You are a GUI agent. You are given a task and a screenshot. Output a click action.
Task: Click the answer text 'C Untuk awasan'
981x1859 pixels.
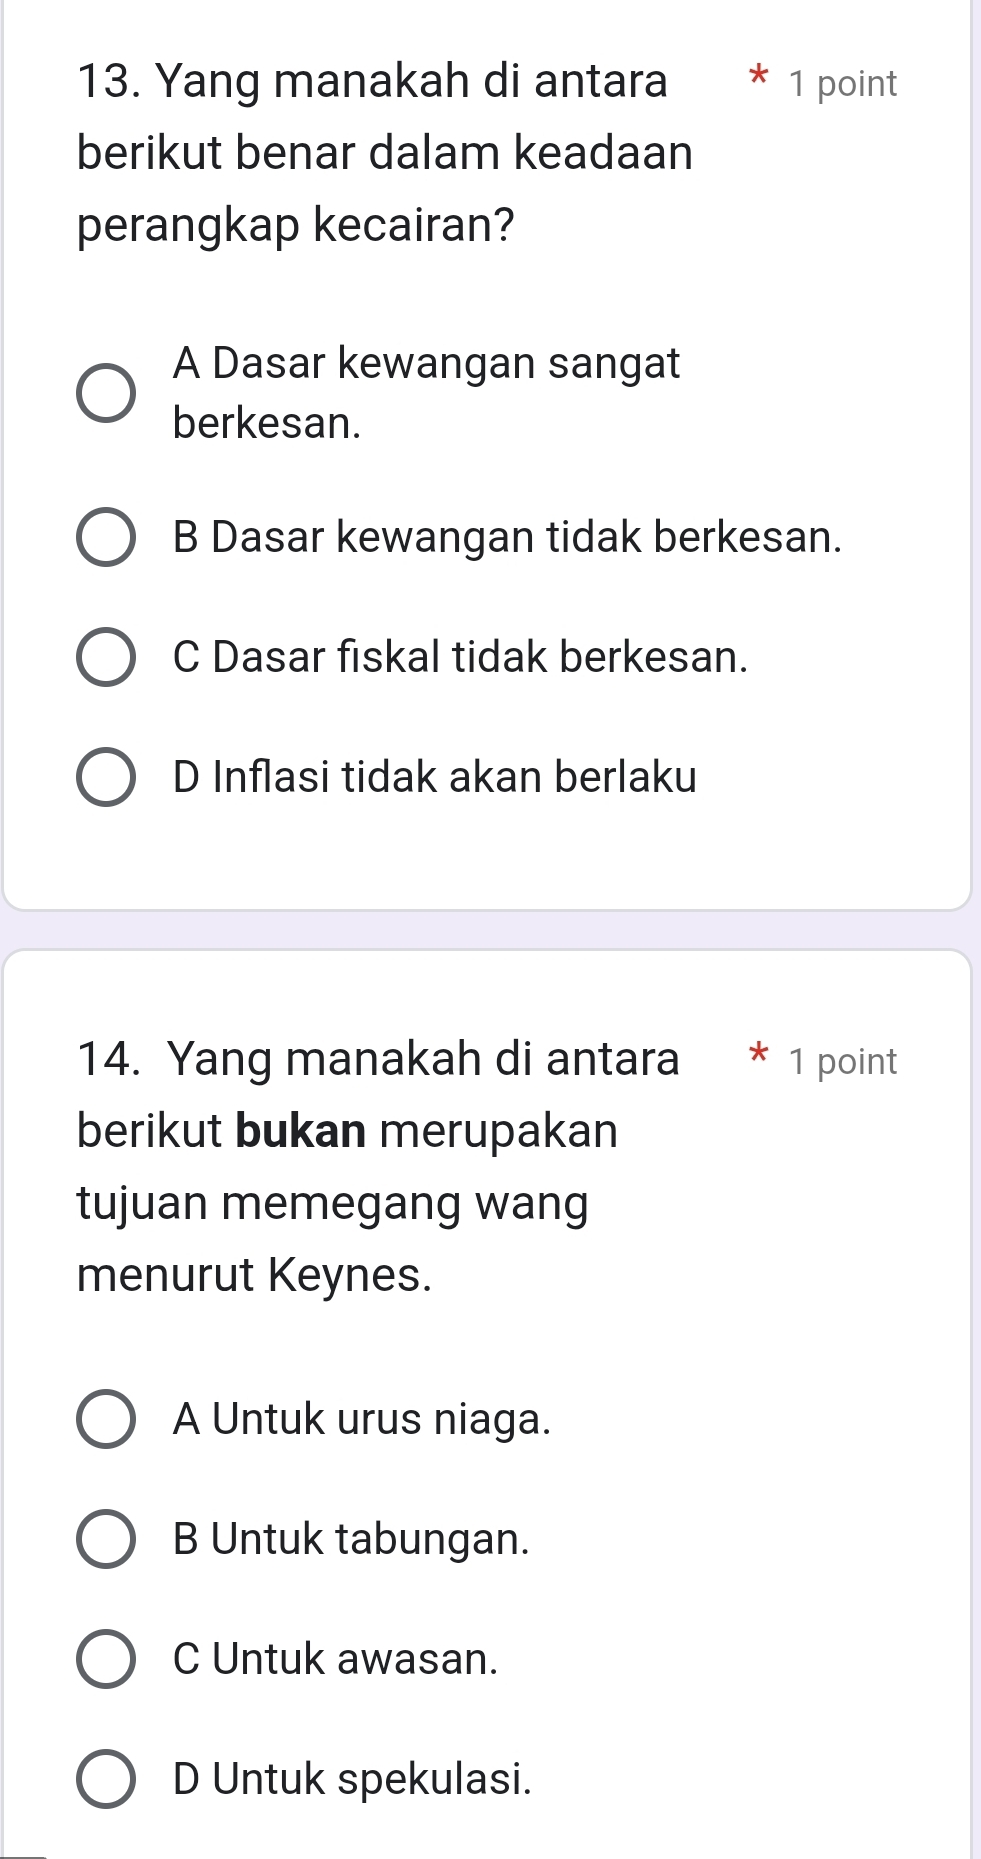click(335, 1659)
